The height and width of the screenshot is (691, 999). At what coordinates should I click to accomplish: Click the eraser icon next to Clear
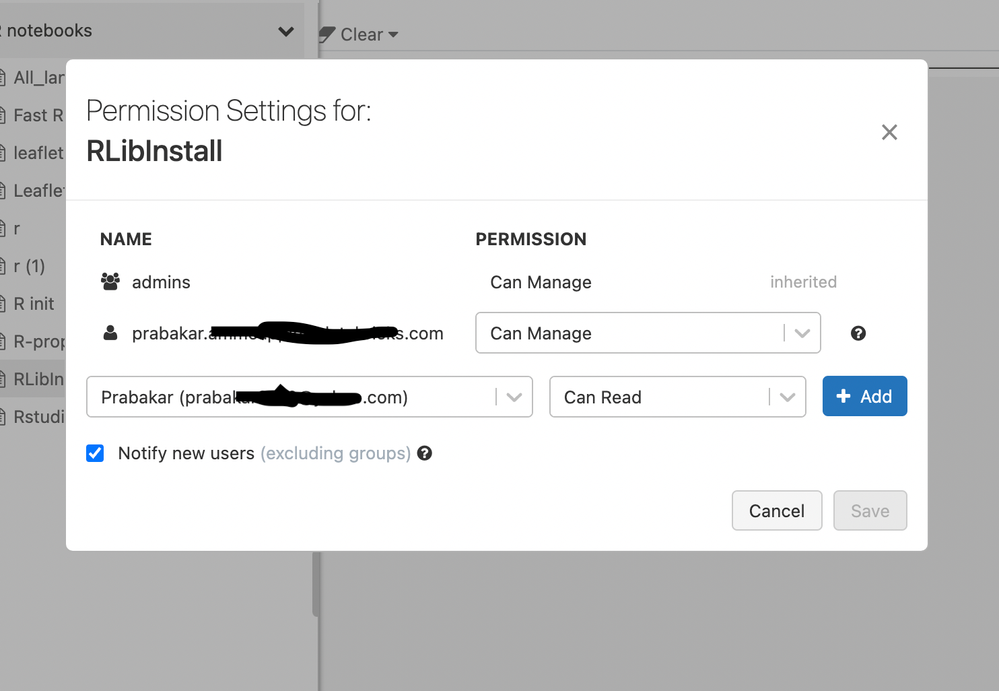pyautogui.click(x=327, y=35)
